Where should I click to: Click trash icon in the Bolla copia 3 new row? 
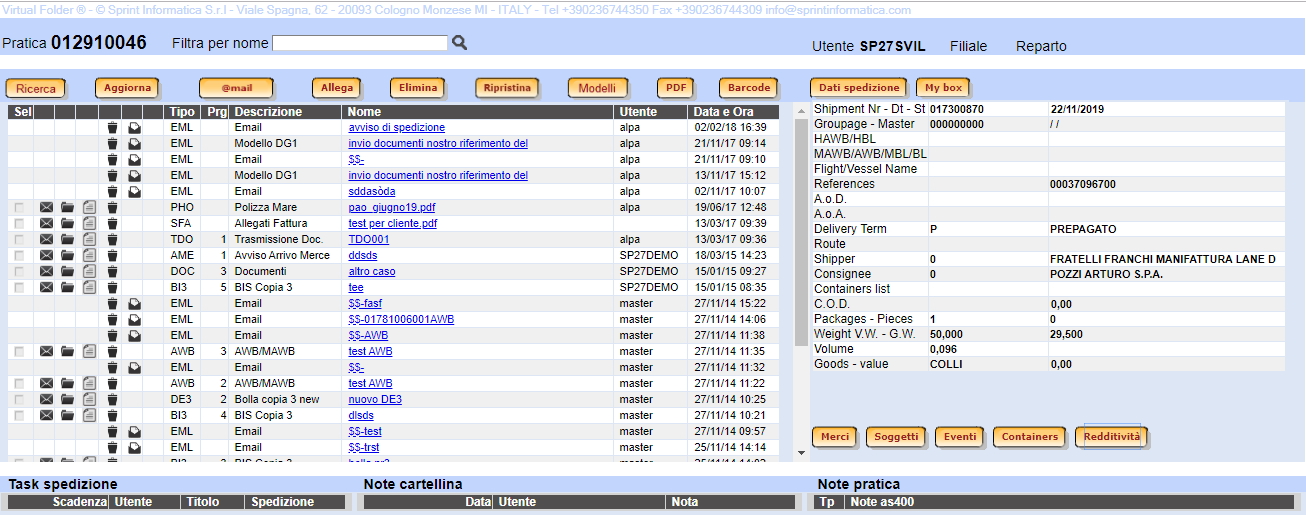[x=112, y=400]
